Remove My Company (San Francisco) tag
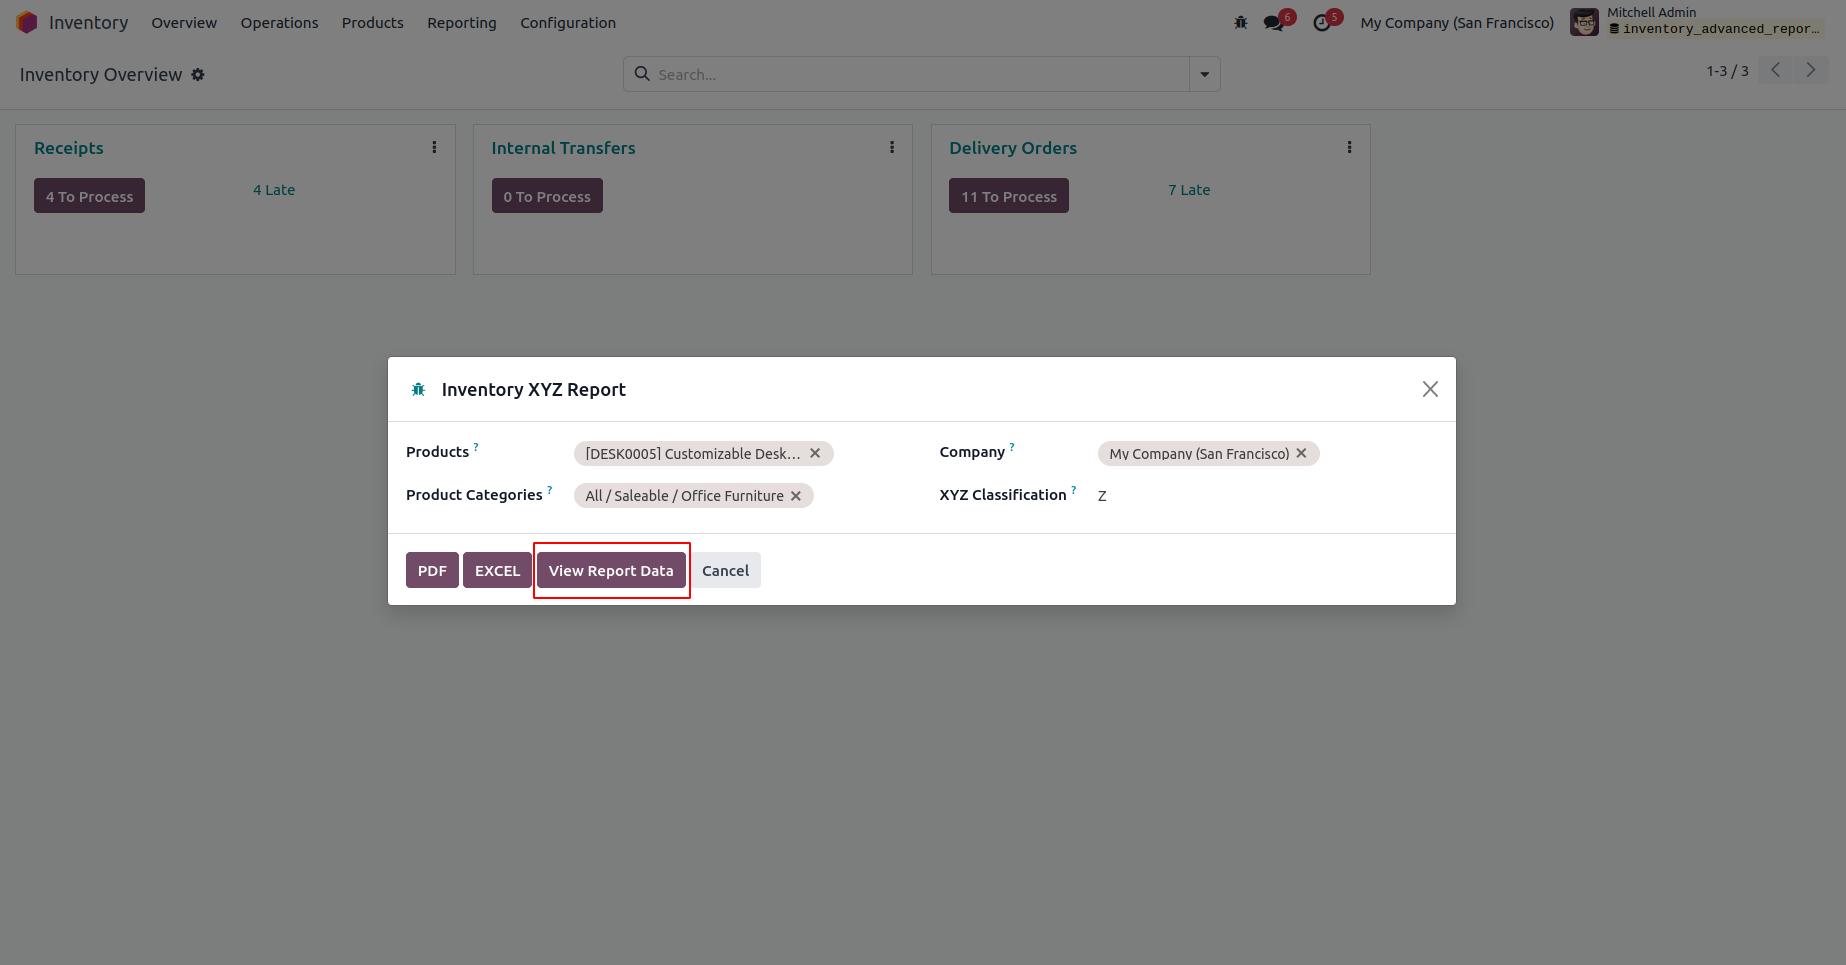 [x=1301, y=454]
